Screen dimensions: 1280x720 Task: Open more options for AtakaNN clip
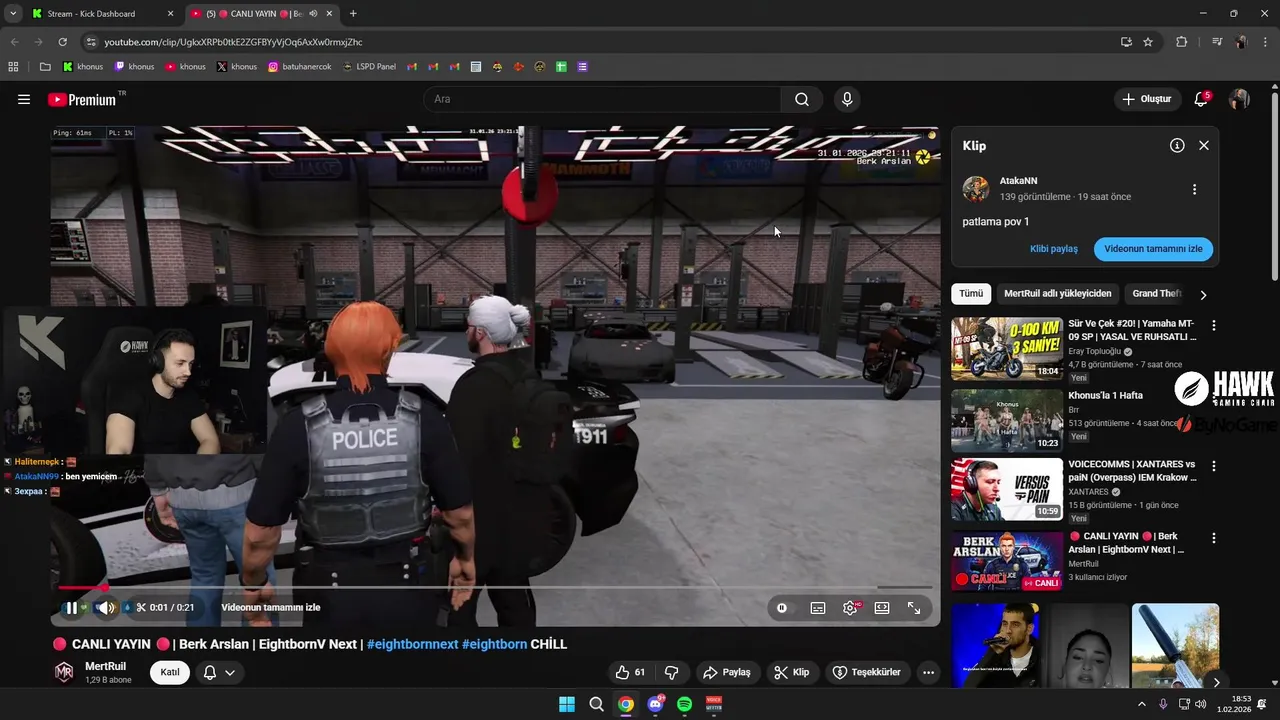pyautogui.click(x=1194, y=189)
